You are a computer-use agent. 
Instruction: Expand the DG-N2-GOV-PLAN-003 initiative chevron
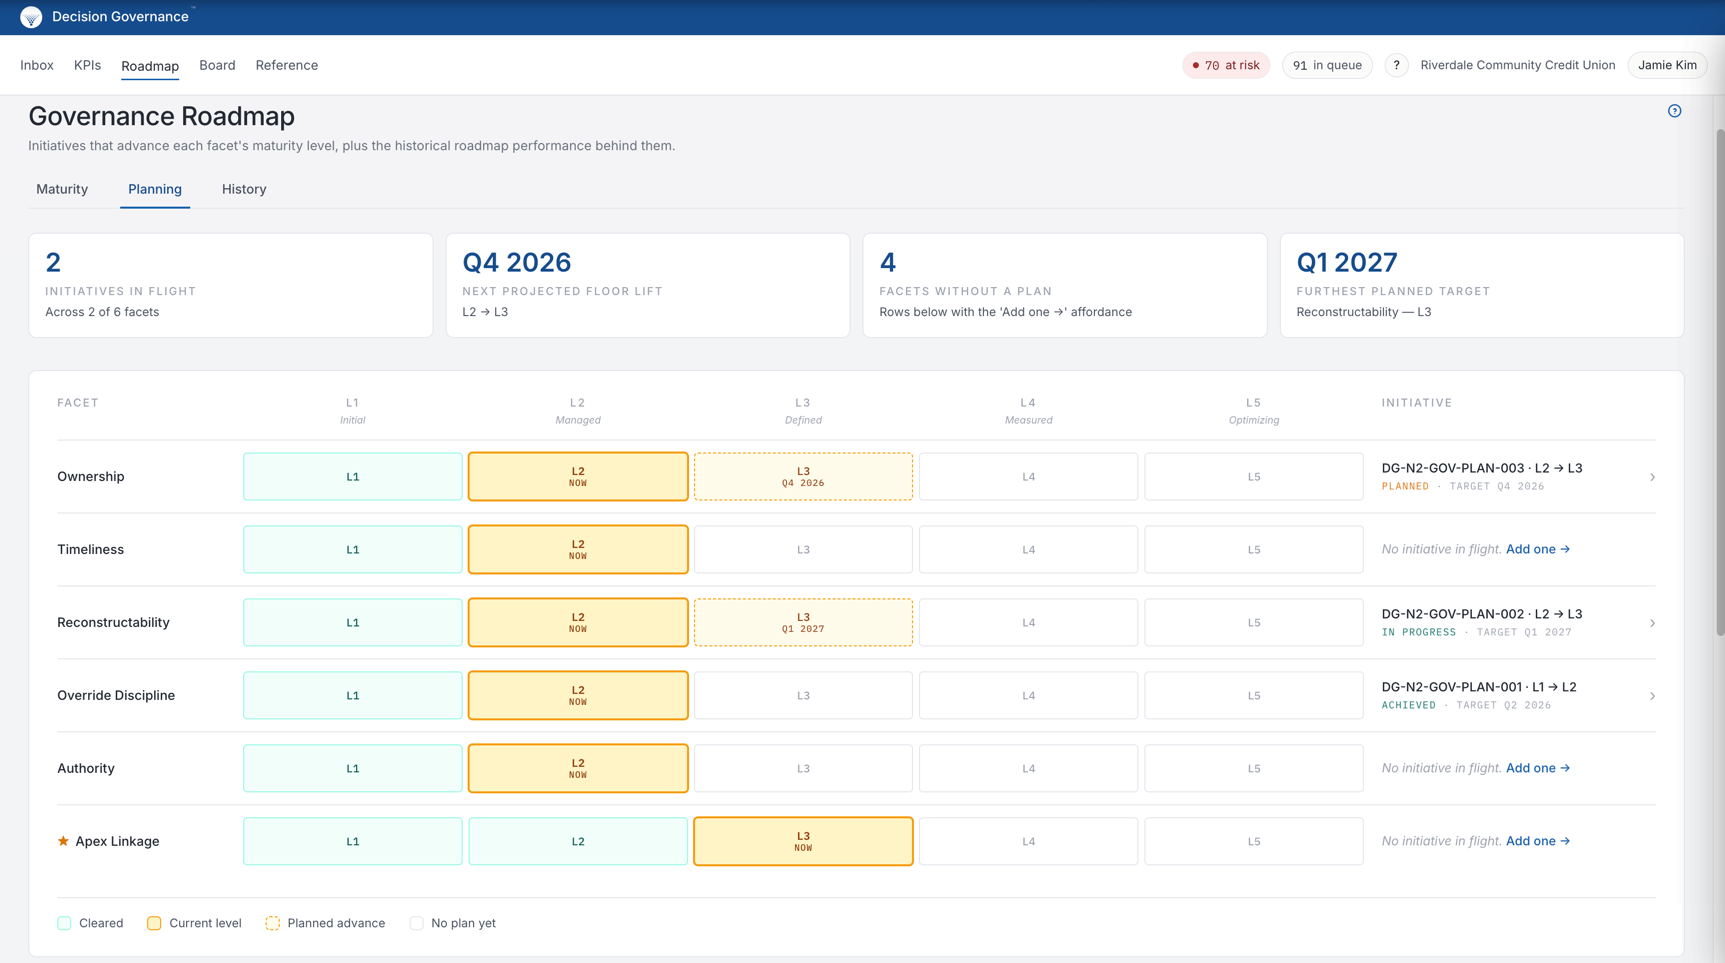pyautogui.click(x=1652, y=477)
